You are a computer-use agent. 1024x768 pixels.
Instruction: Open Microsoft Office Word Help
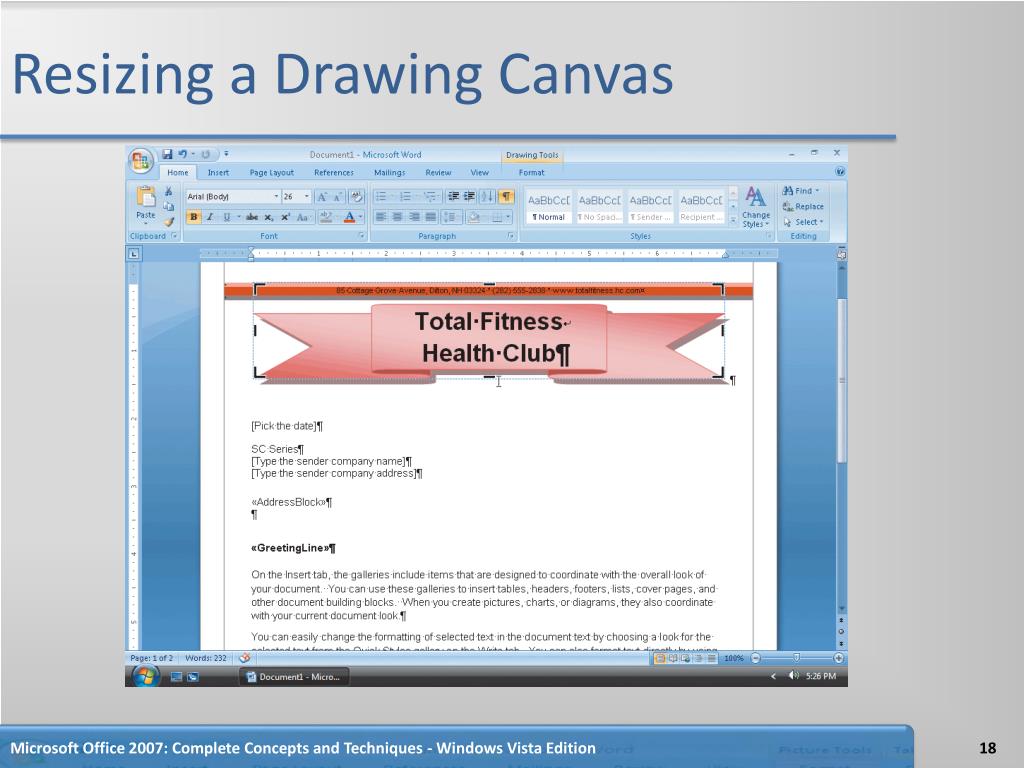[840, 172]
